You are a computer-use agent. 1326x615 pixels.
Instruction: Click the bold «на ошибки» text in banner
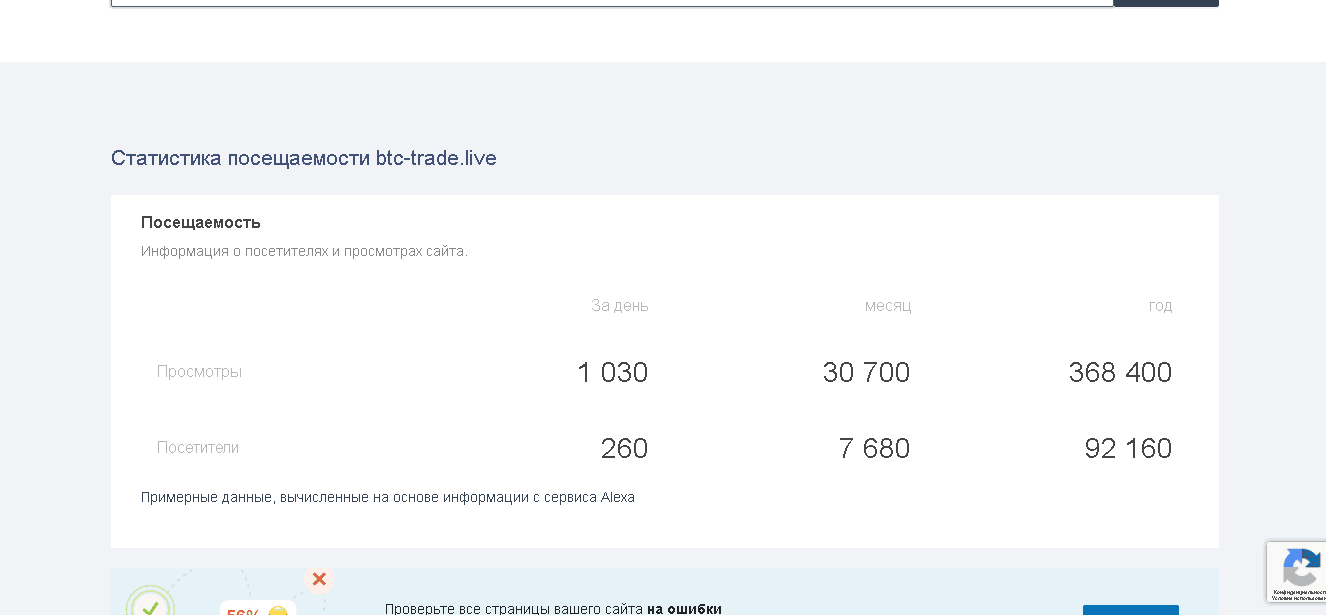pyautogui.click(x=684, y=609)
